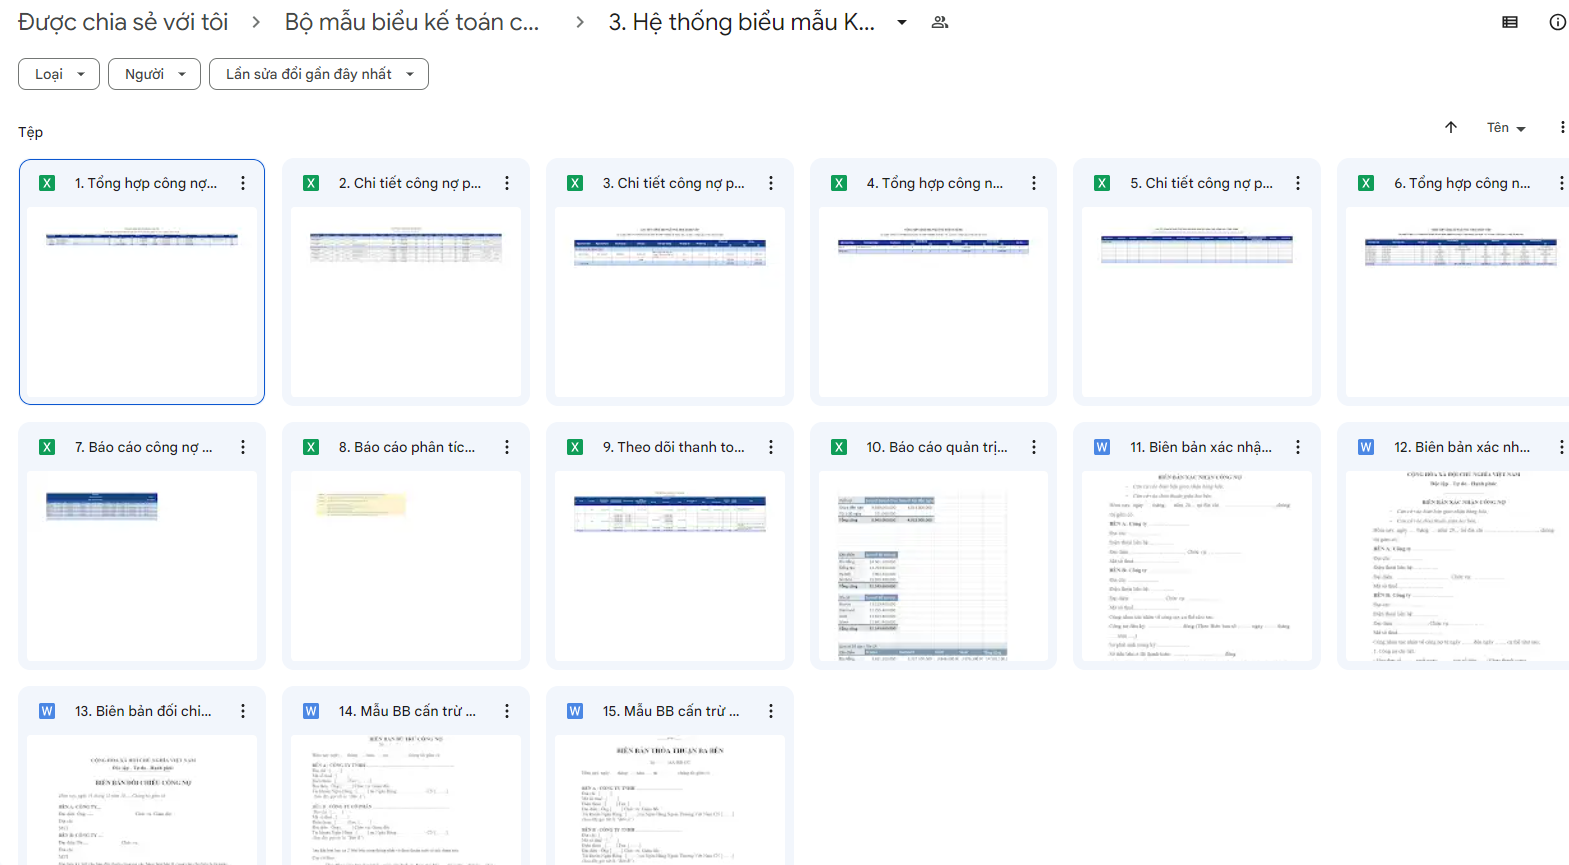
Task: Open the Tên sort options dropdown
Action: pos(1506,128)
